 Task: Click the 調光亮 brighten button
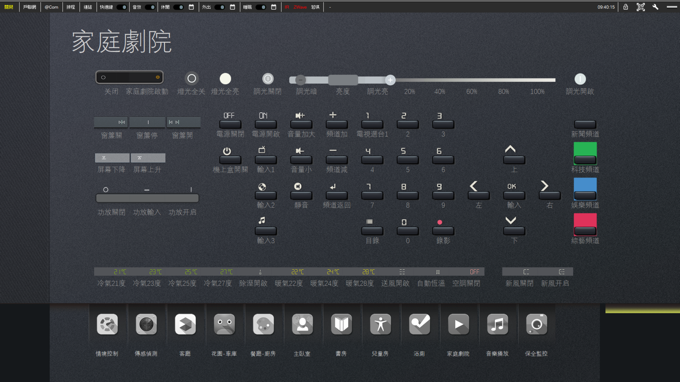point(390,80)
